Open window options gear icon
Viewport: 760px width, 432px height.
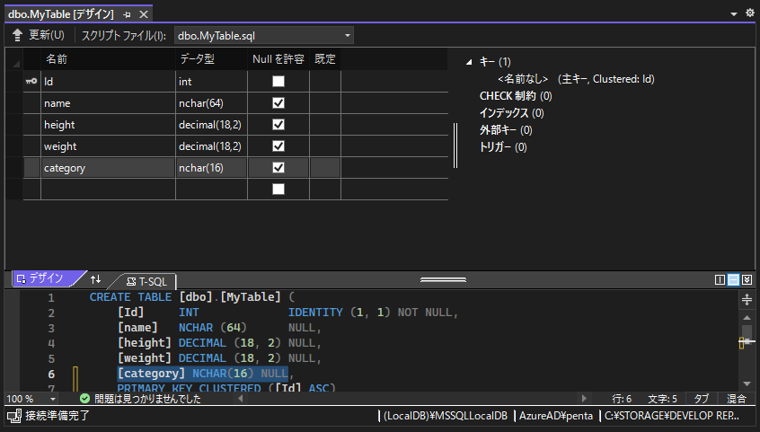click(749, 13)
